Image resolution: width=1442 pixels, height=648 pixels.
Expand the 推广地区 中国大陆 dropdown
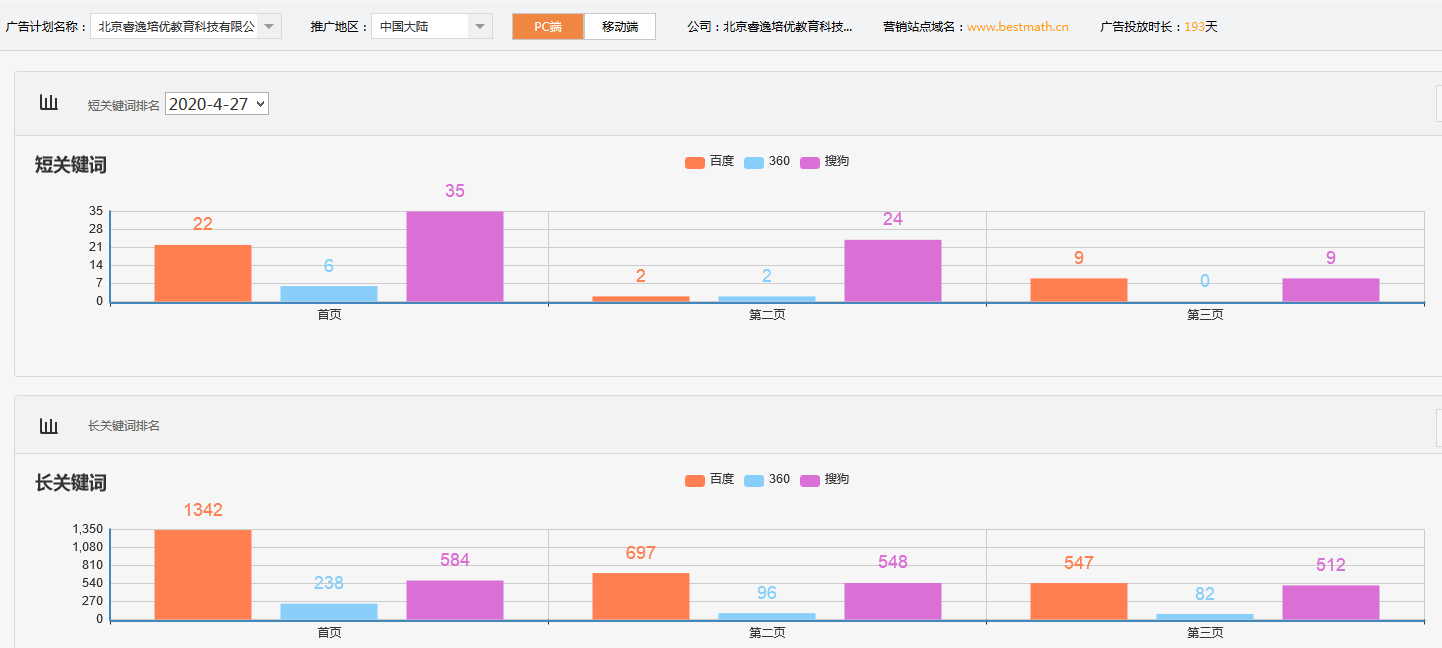(x=480, y=26)
